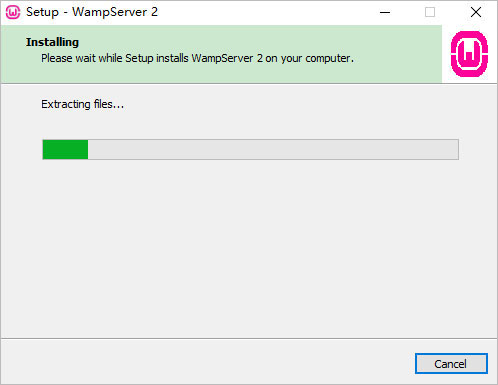Screen dimensions: 498x385
Task: Click the "Extracting files..." status text
Action: (82, 104)
